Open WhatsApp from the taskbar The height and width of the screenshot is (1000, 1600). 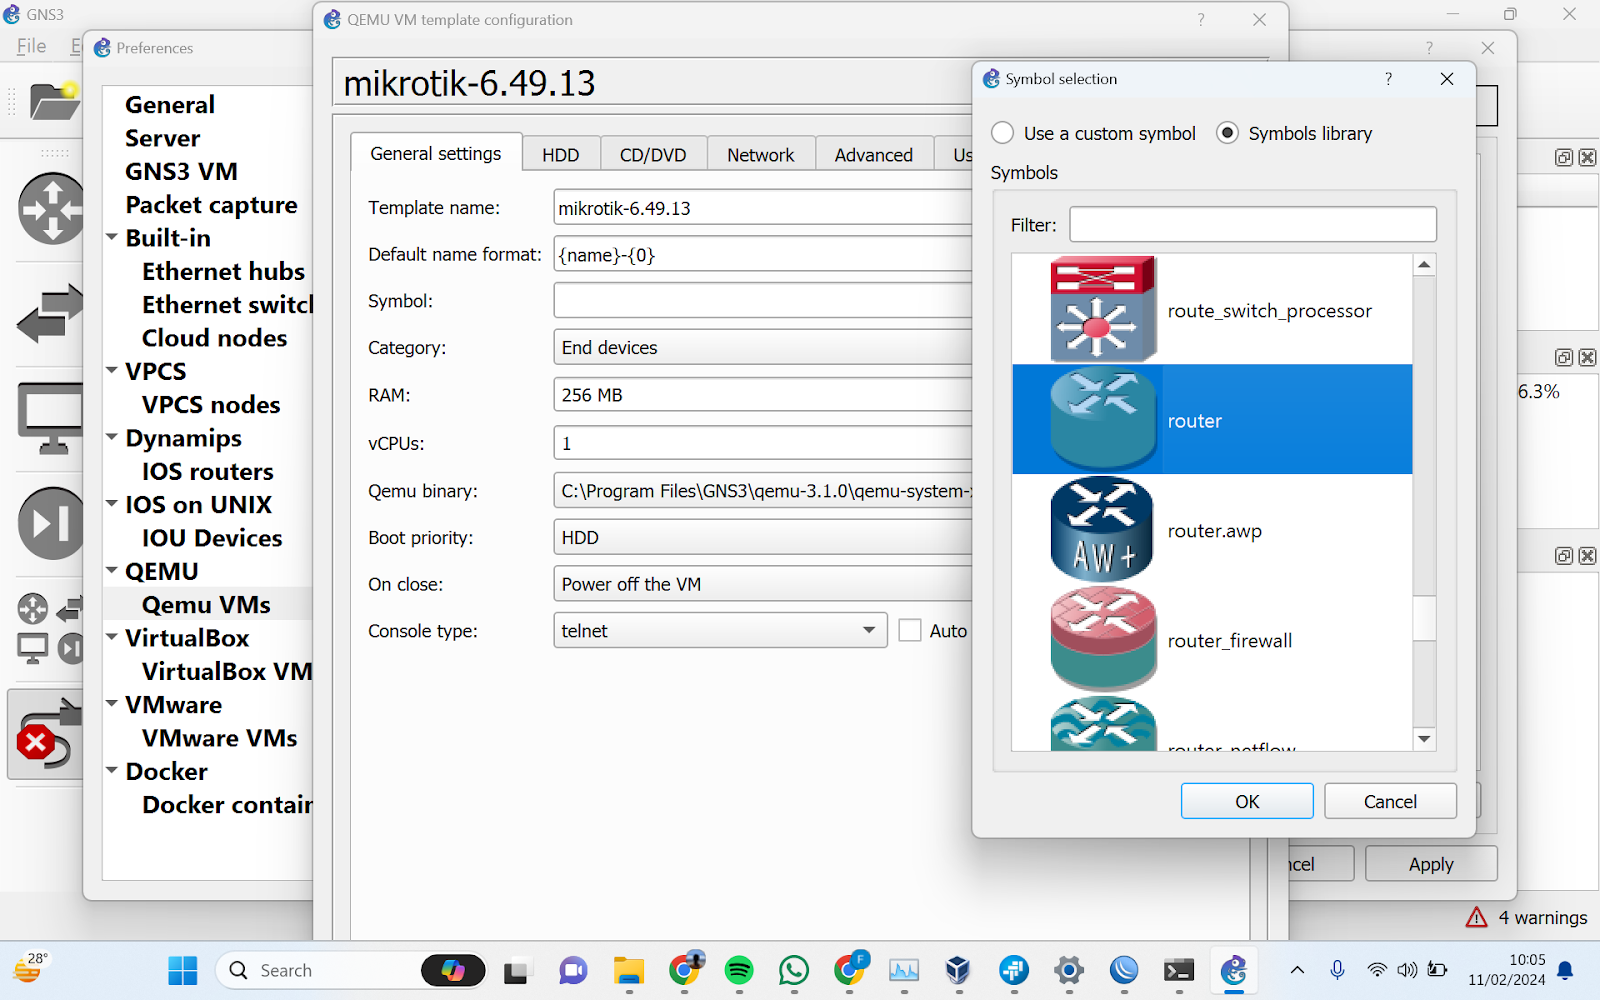click(794, 970)
